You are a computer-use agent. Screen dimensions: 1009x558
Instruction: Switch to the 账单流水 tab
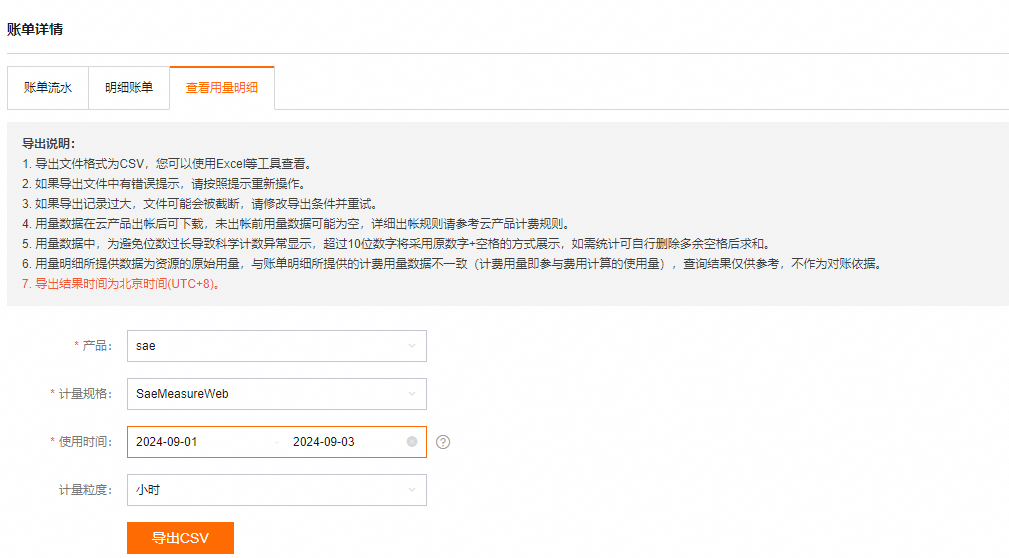(48, 88)
